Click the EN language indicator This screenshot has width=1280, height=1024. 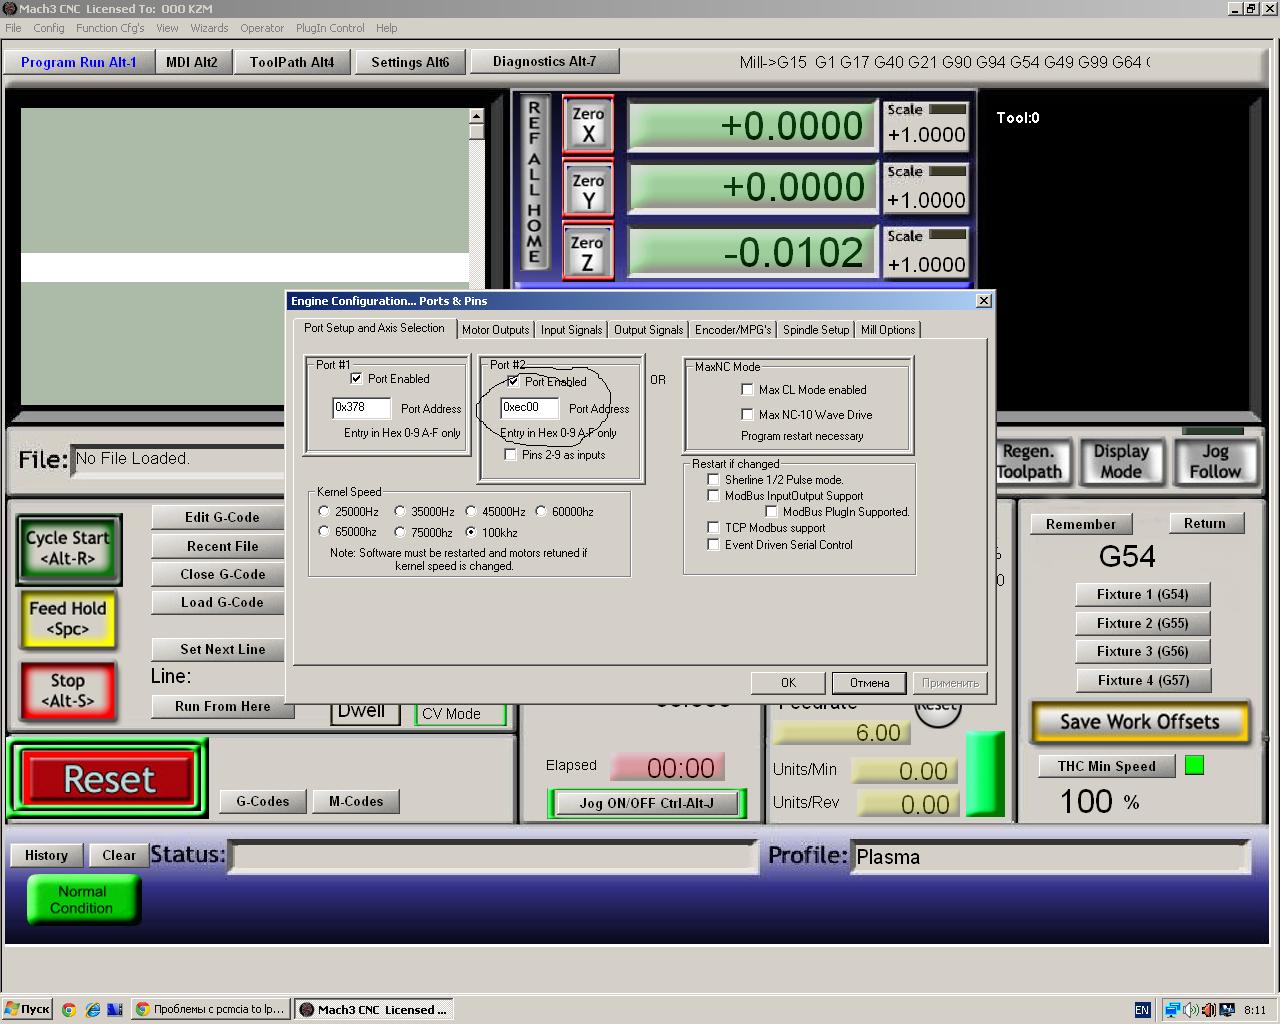click(1142, 1010)
